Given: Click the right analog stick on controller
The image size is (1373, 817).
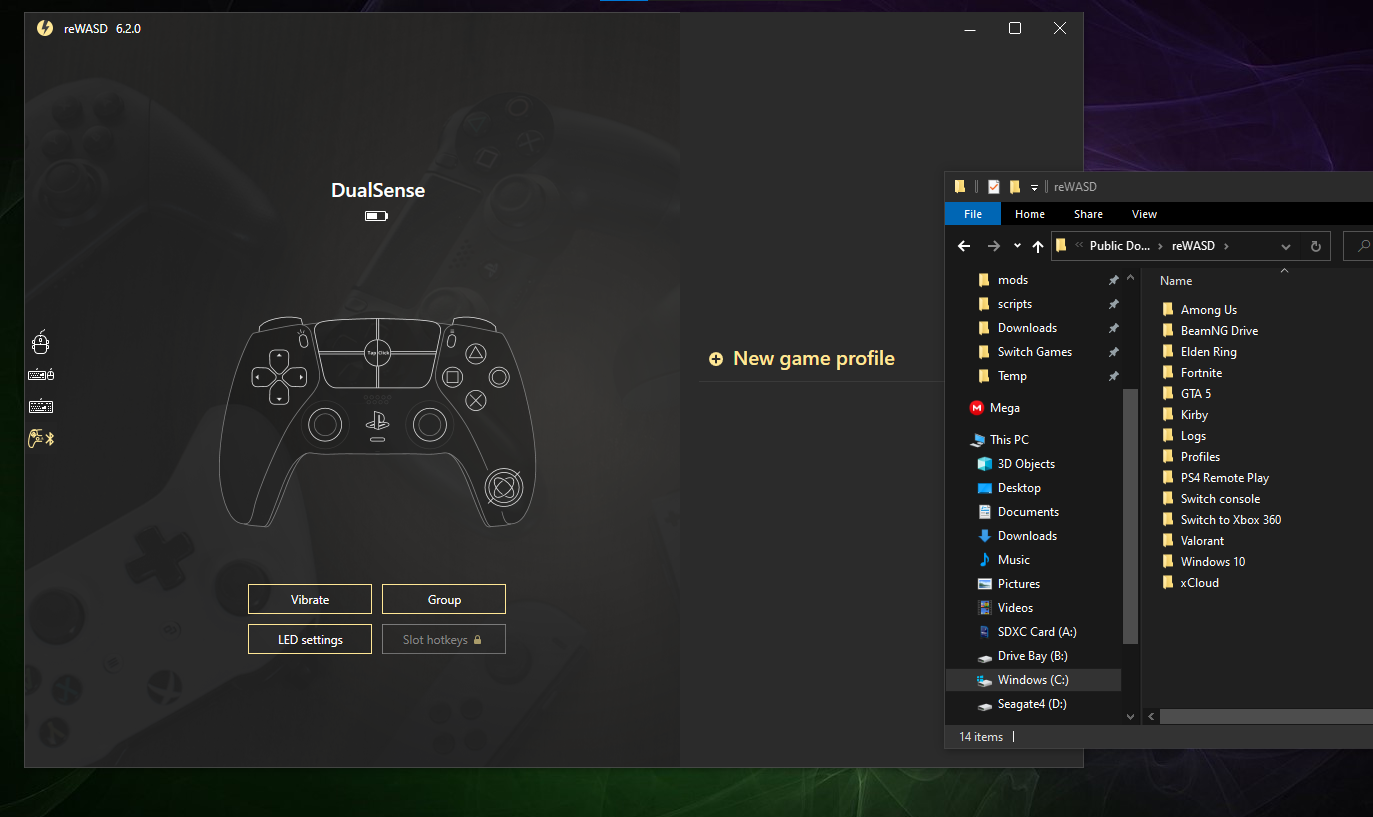Looking at the screenshot, I should 430,425.
